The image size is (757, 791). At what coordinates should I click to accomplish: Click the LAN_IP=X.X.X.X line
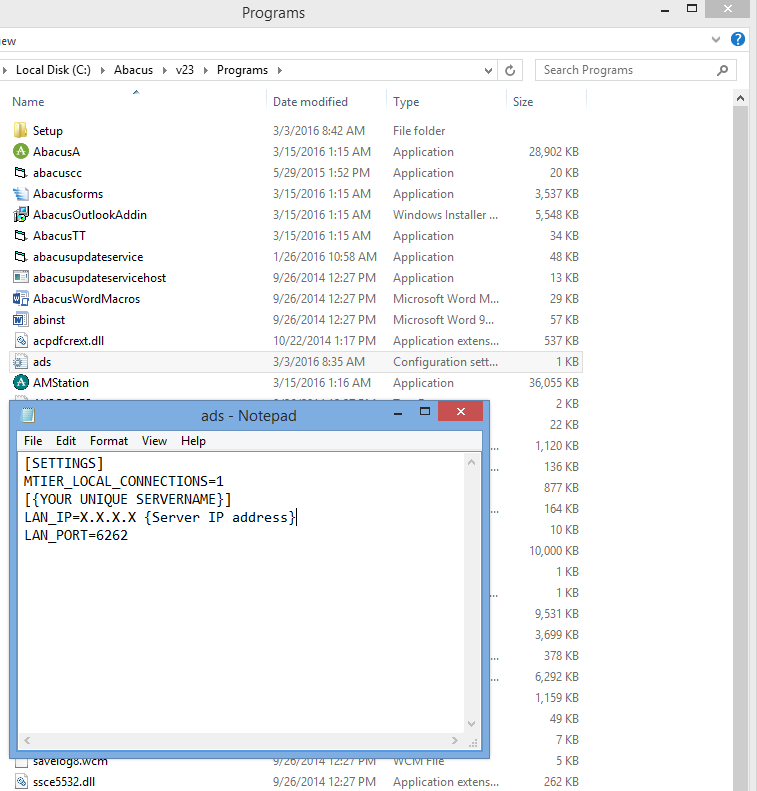pos(160,518)
